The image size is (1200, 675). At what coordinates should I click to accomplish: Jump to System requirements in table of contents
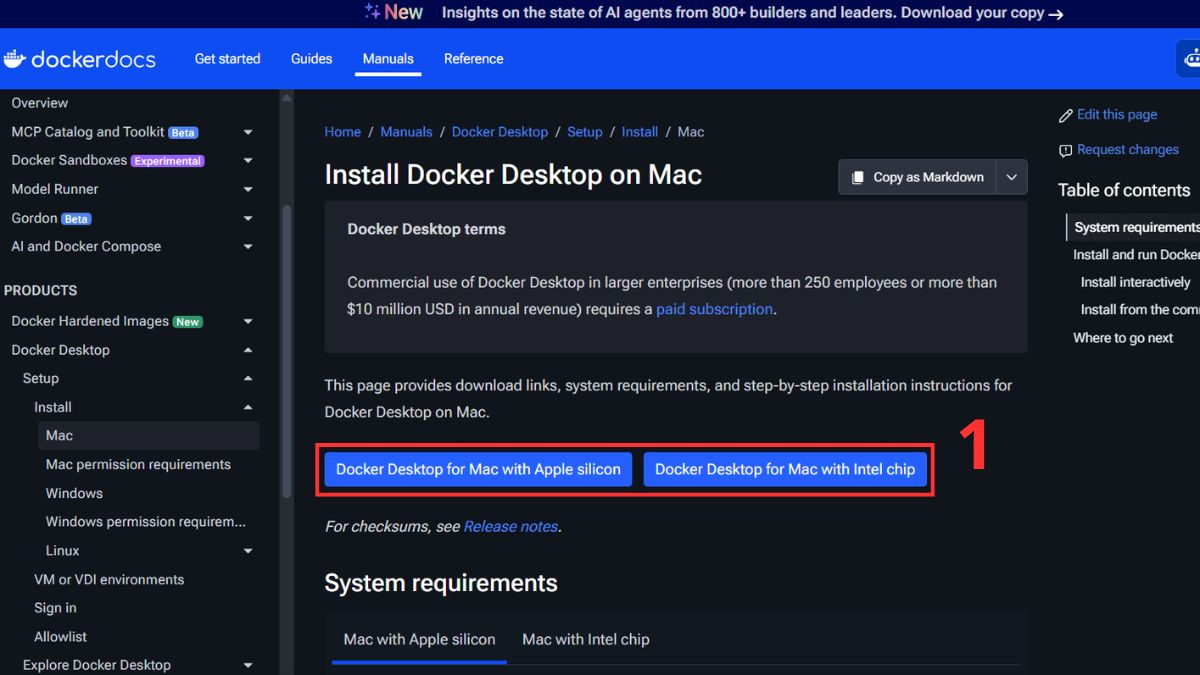point(1137,227)
